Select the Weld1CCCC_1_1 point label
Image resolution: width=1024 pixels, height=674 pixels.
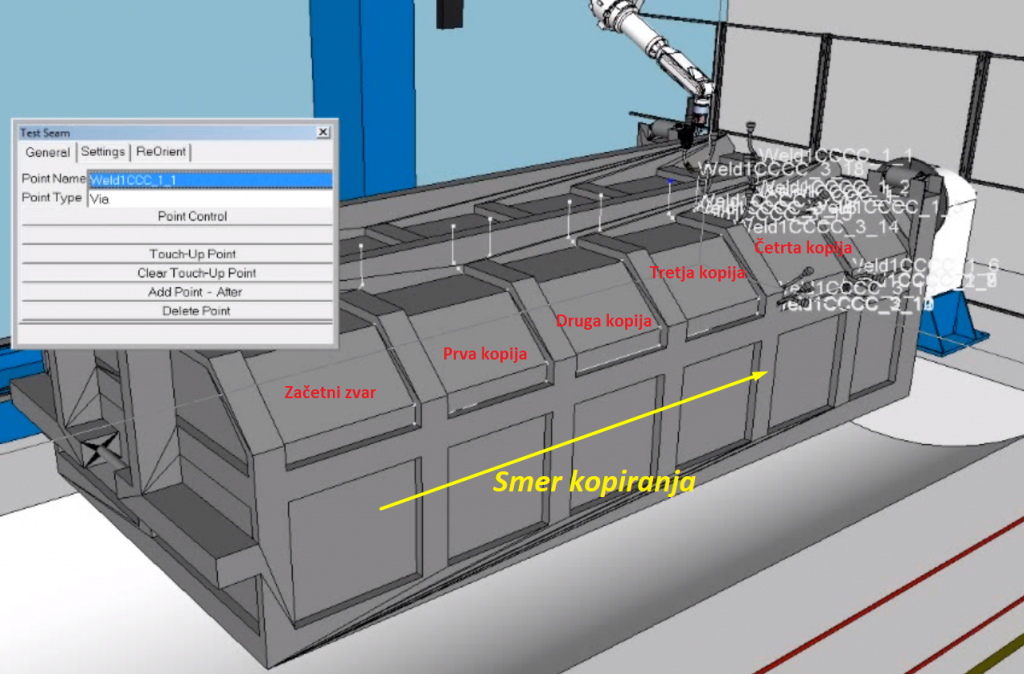pyautogui.click(x=836, y=156)
